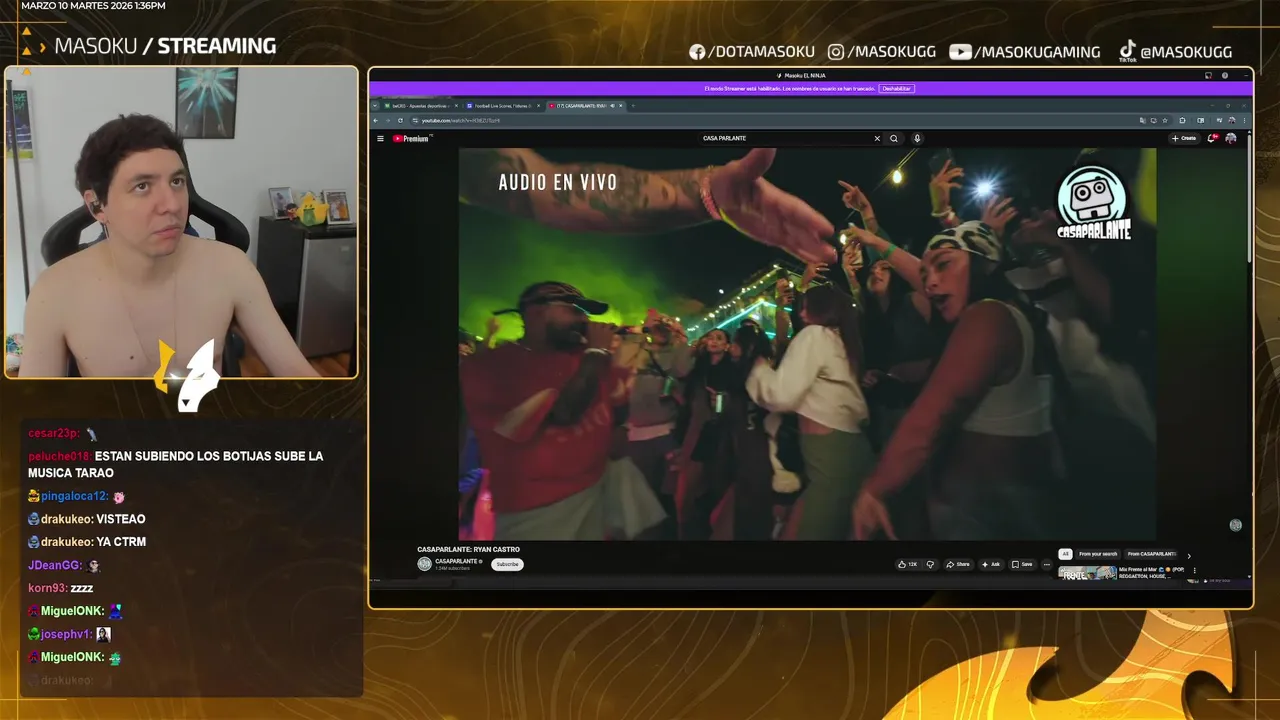Switch to the bet365 Apuestas deportivas tab
The width and height of the screenshot is (1280, 720).
pyautogui.click(x=420, y=105)
